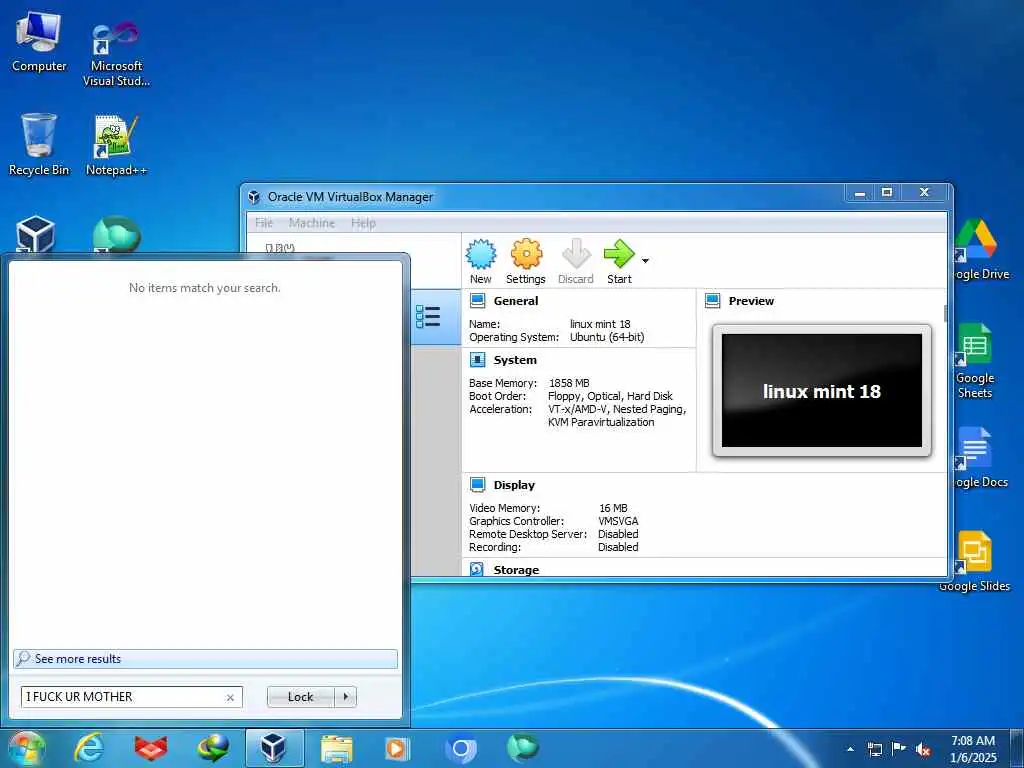Show hidden system tray icons
This screenshot has width=1024, height=768.
coord(850,749)
